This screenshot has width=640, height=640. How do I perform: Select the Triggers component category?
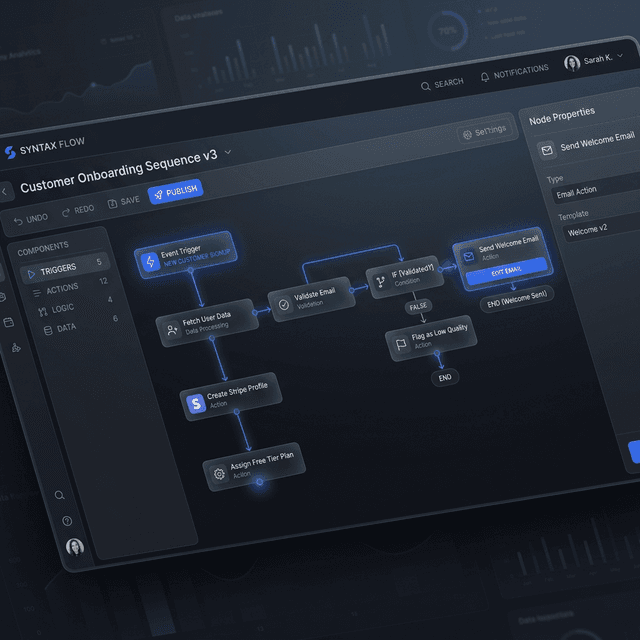pos(65,268)
